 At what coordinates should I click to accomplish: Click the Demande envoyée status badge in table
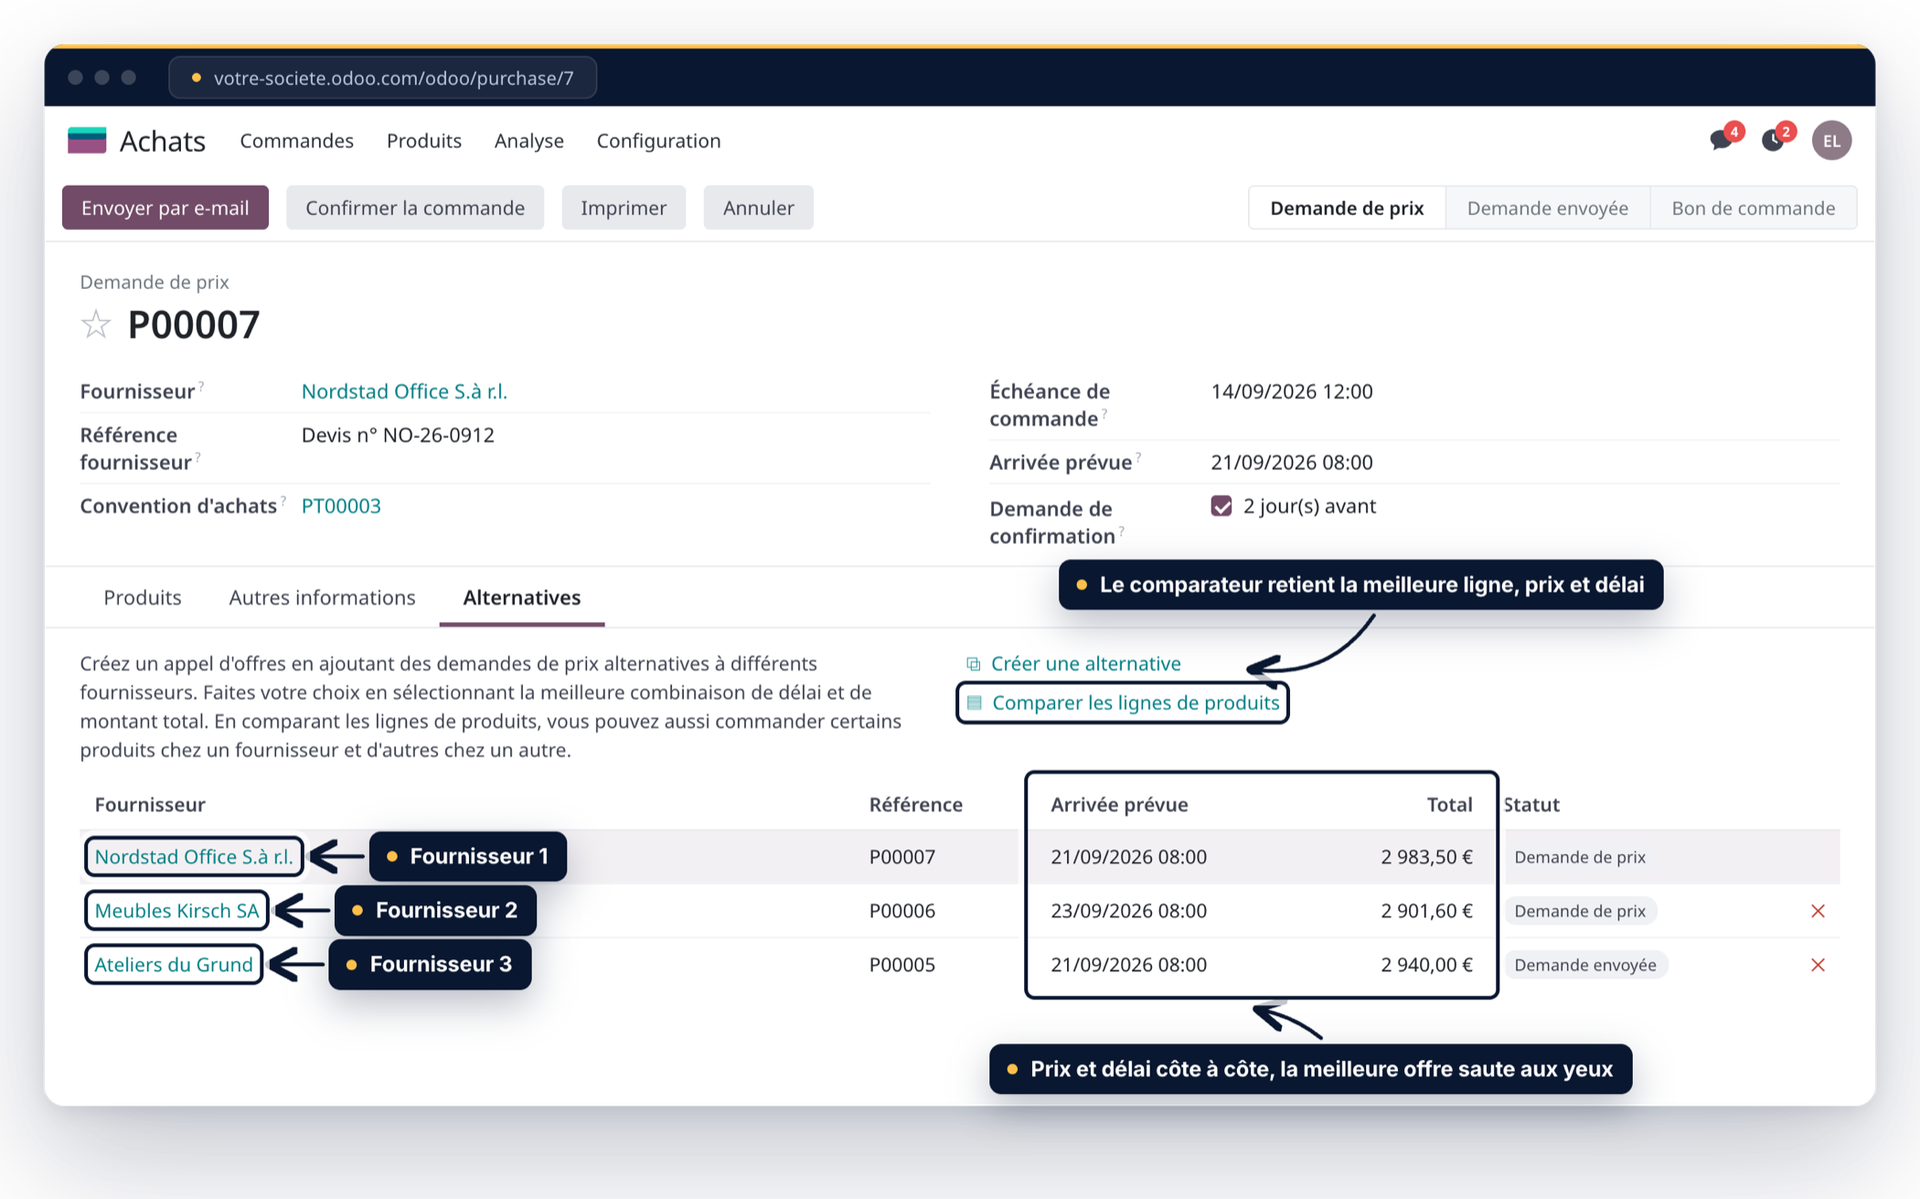click(1585, 965)
